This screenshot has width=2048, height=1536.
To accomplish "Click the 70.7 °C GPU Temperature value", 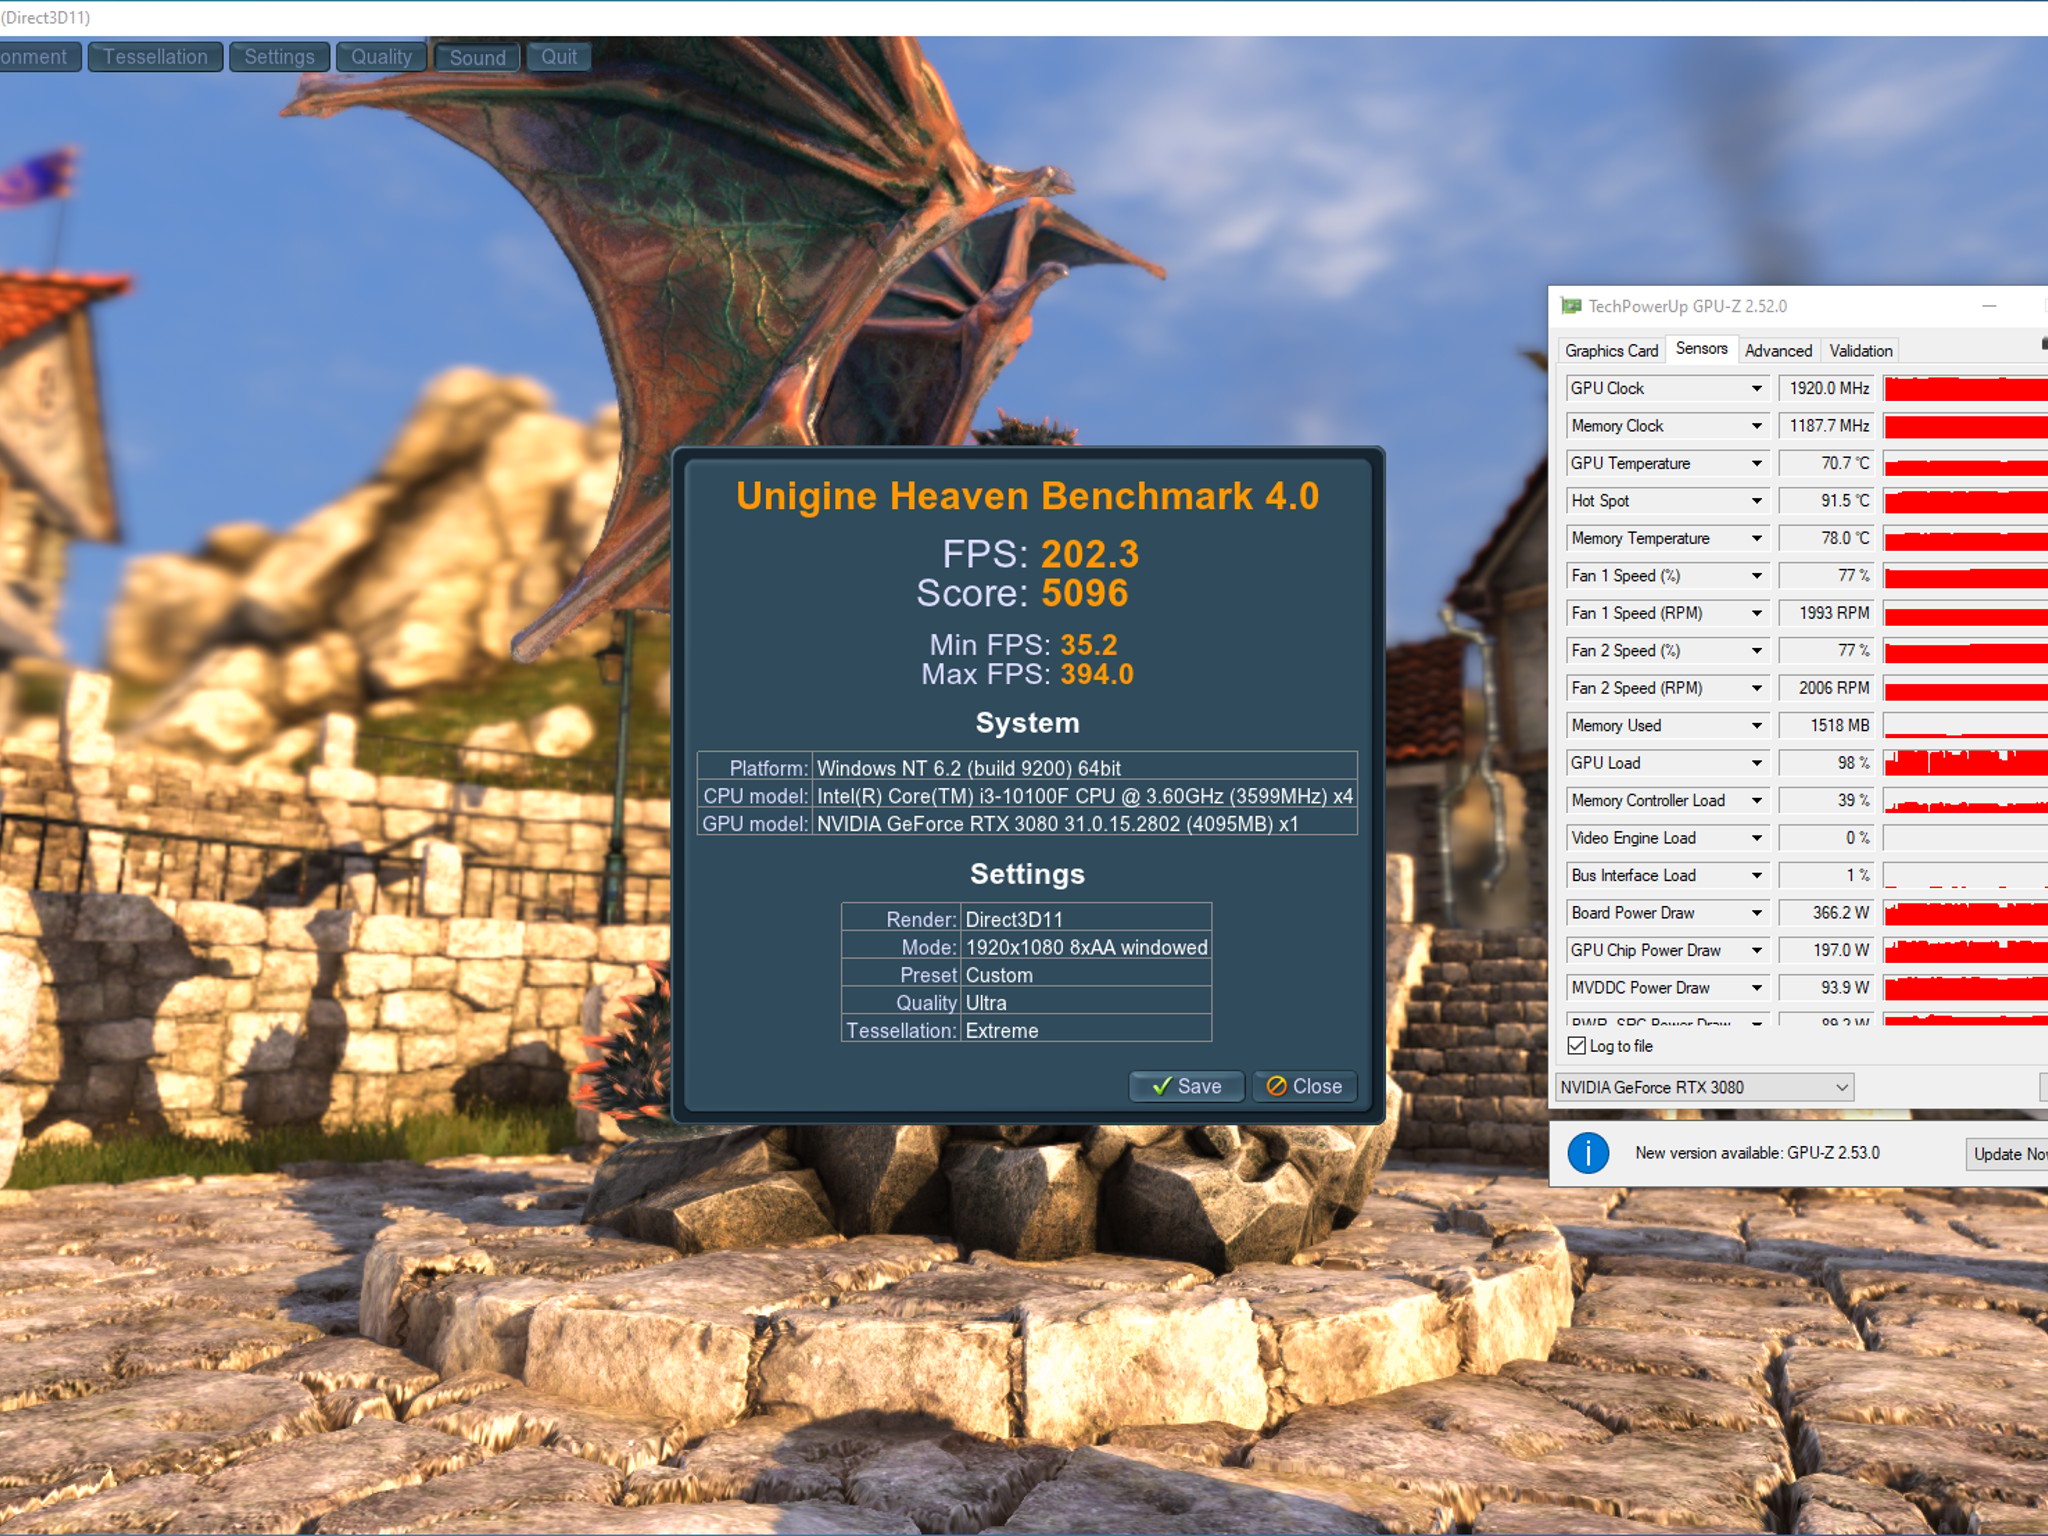I will pyautogui.click(x=1826, y=463).
